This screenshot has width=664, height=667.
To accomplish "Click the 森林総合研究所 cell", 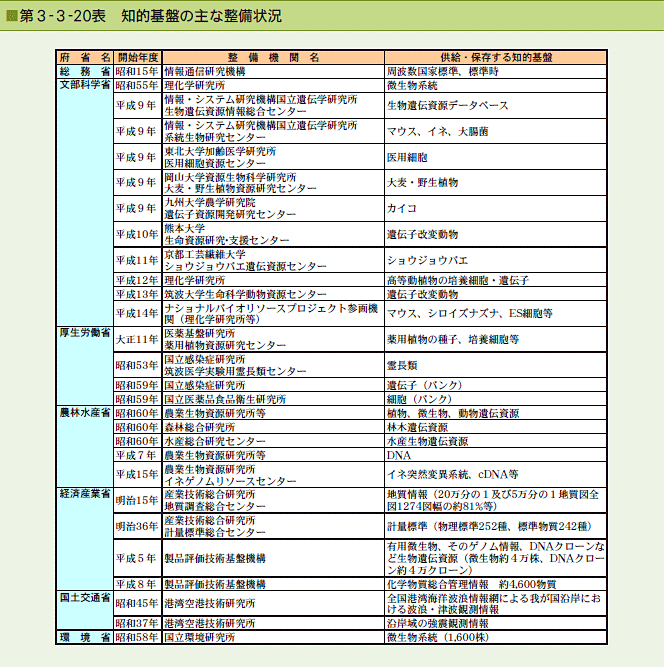I will point(273,427).
